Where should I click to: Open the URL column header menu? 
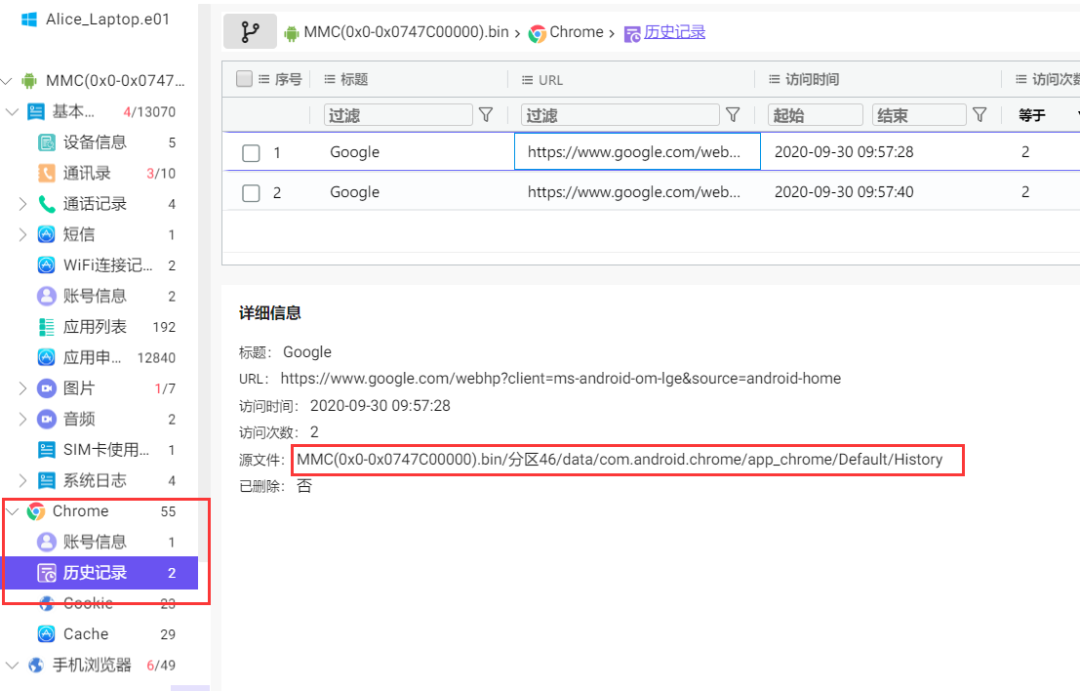point(528,80)
